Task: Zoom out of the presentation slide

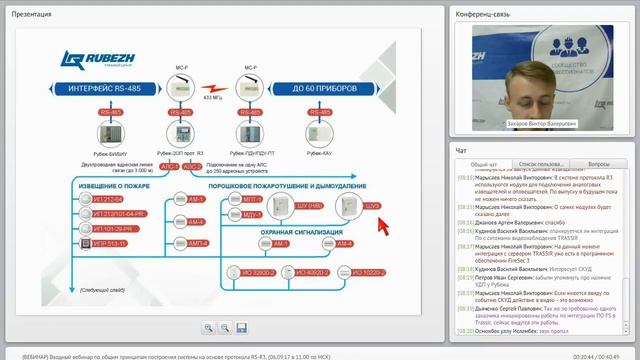Action: coord(225,328)
